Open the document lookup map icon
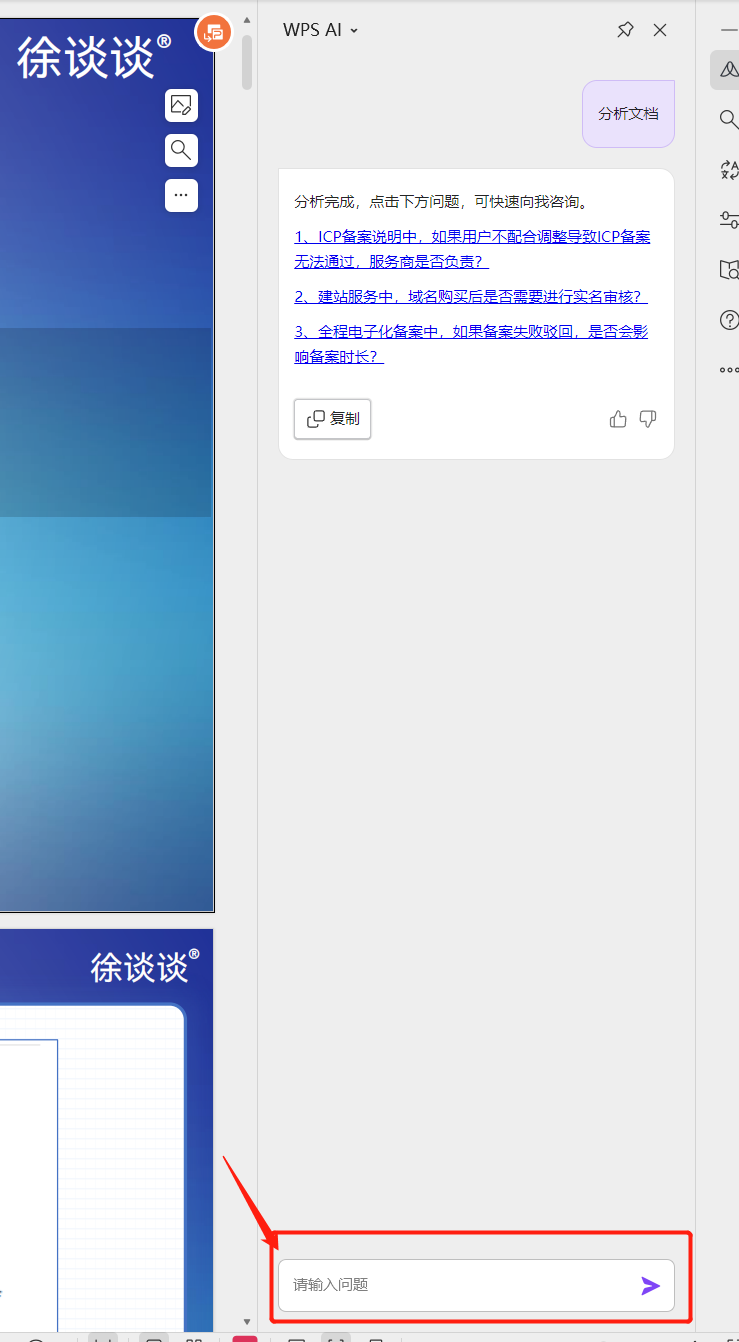739x1342 pixels. pos(728,270)
